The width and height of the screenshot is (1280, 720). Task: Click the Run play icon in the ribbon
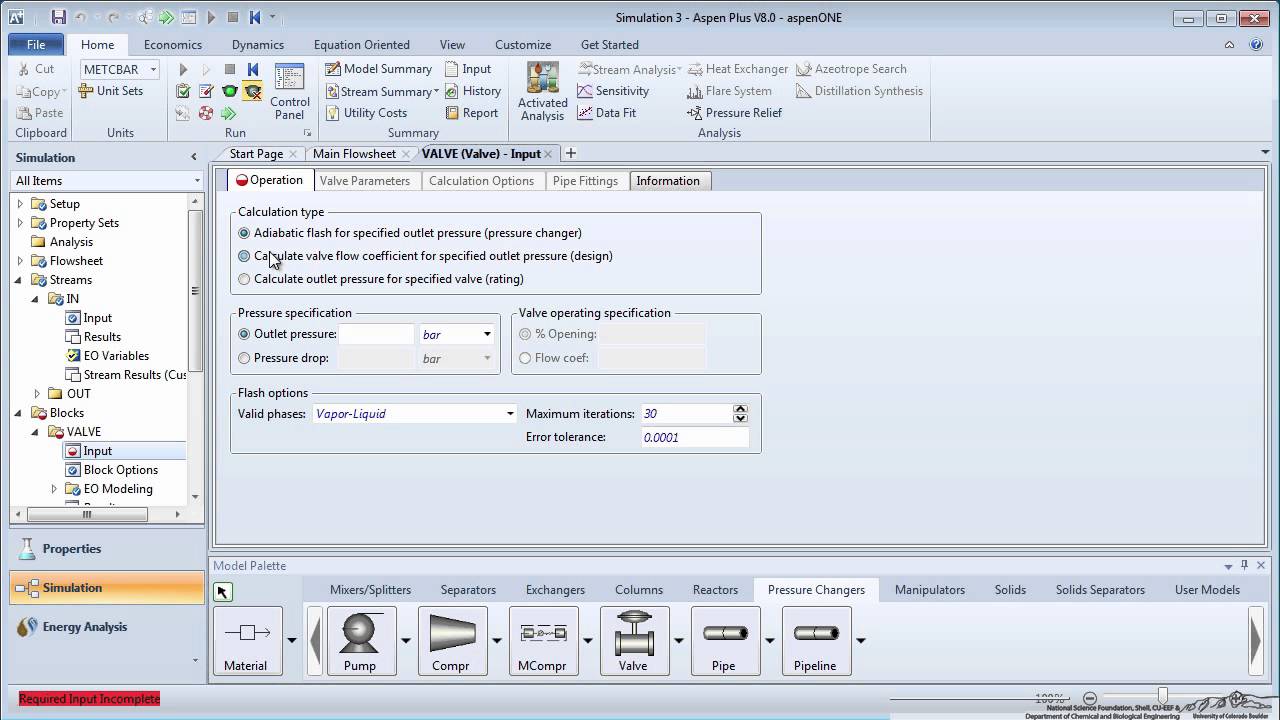pyautogui.click(x=183, y=69)
